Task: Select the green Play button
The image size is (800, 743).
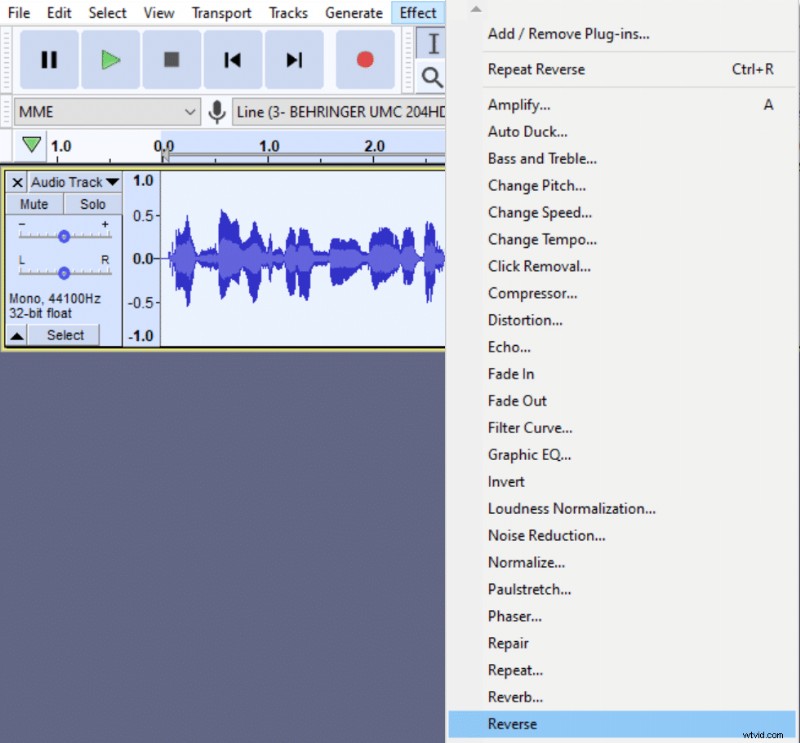Action: click(x=110, y=60)
